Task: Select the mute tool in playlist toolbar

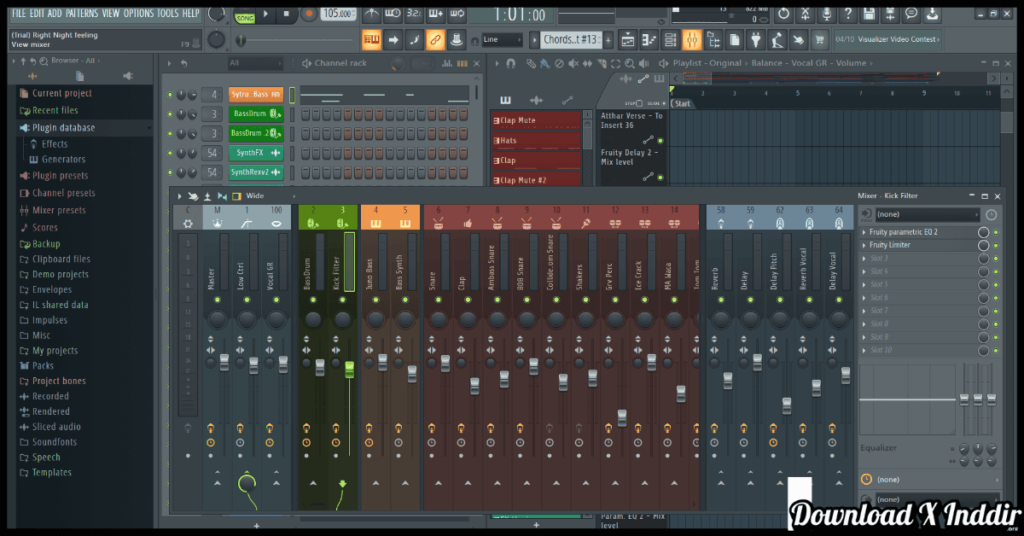Action: coord(573,63)
